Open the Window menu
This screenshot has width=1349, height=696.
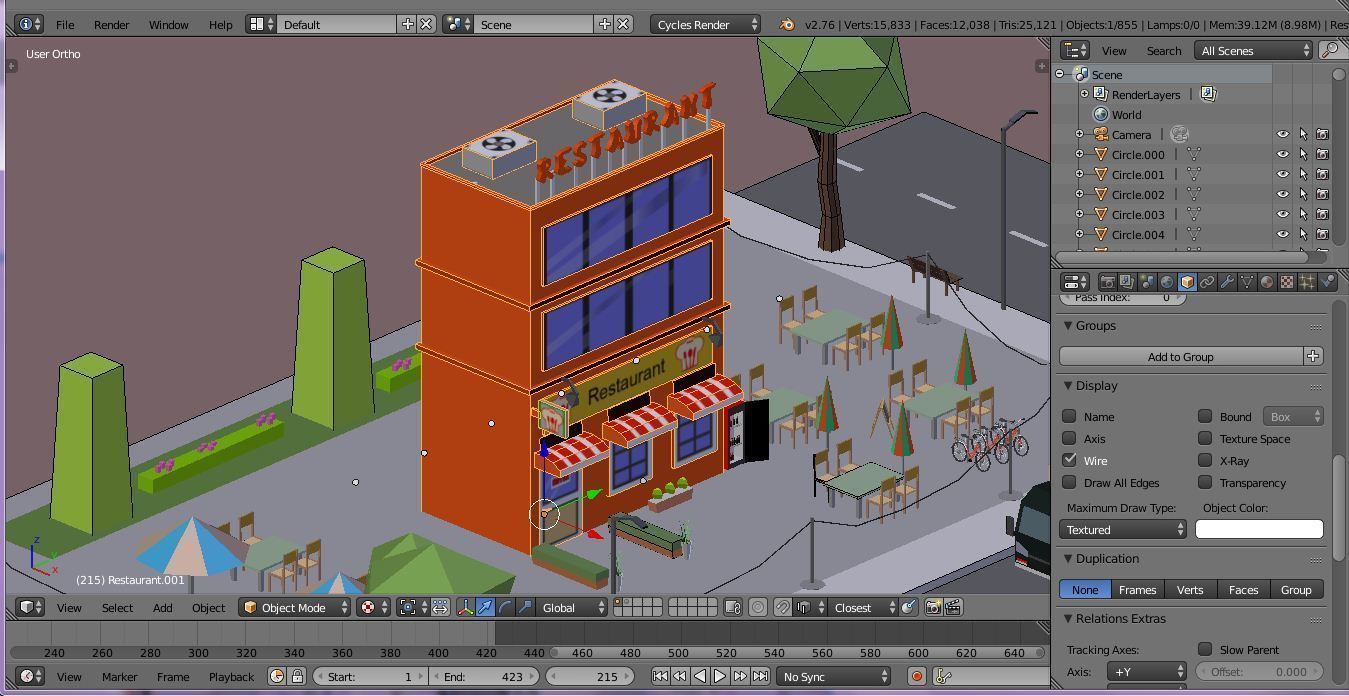[168, 24]
